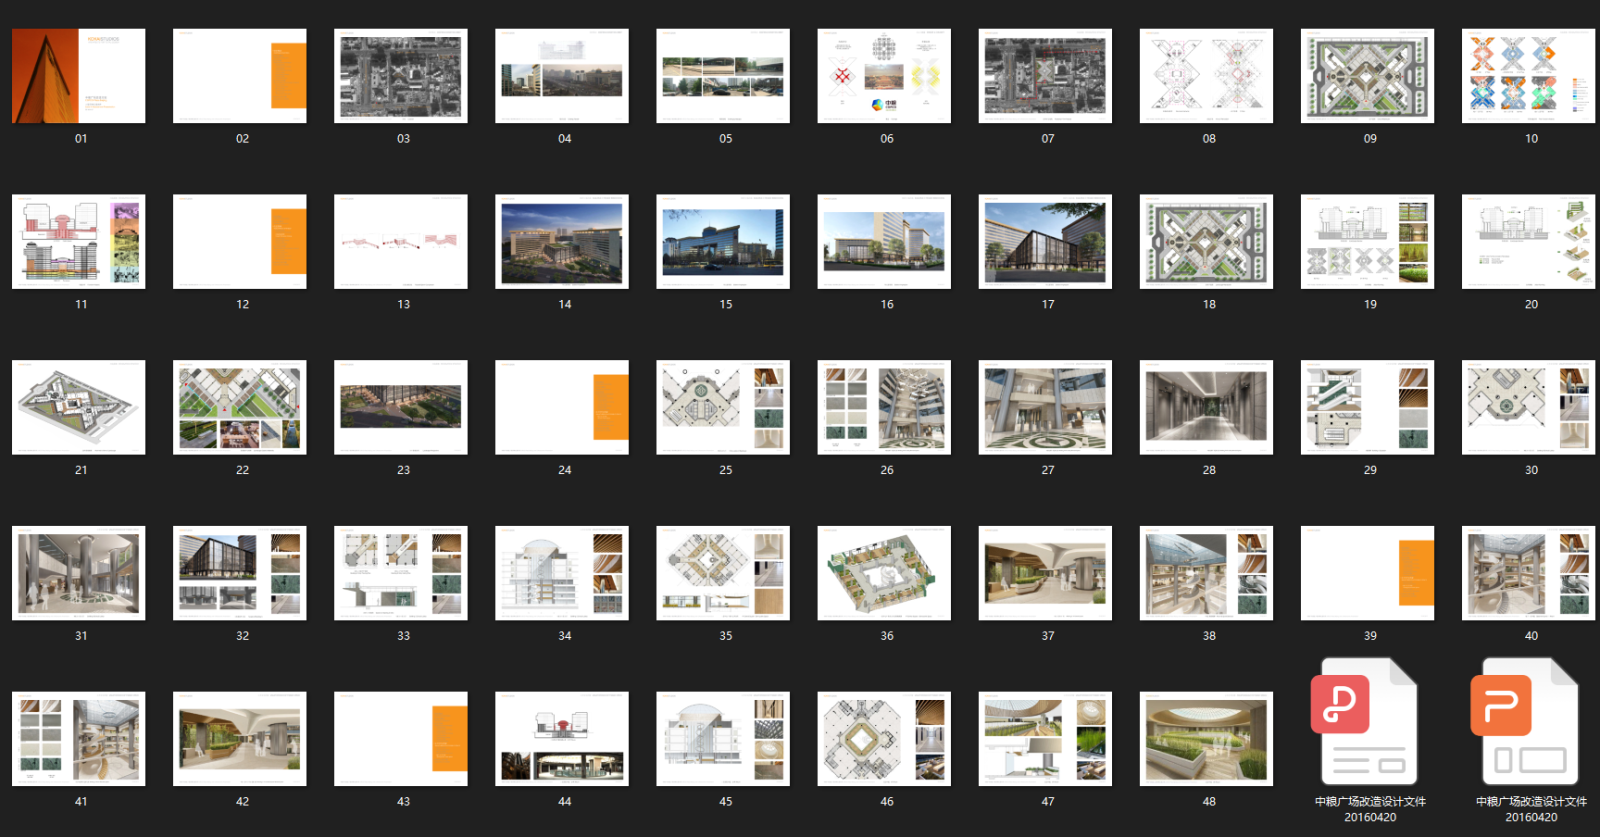
Task: Click the file name label '33'
Action: [x=404, y=636]
